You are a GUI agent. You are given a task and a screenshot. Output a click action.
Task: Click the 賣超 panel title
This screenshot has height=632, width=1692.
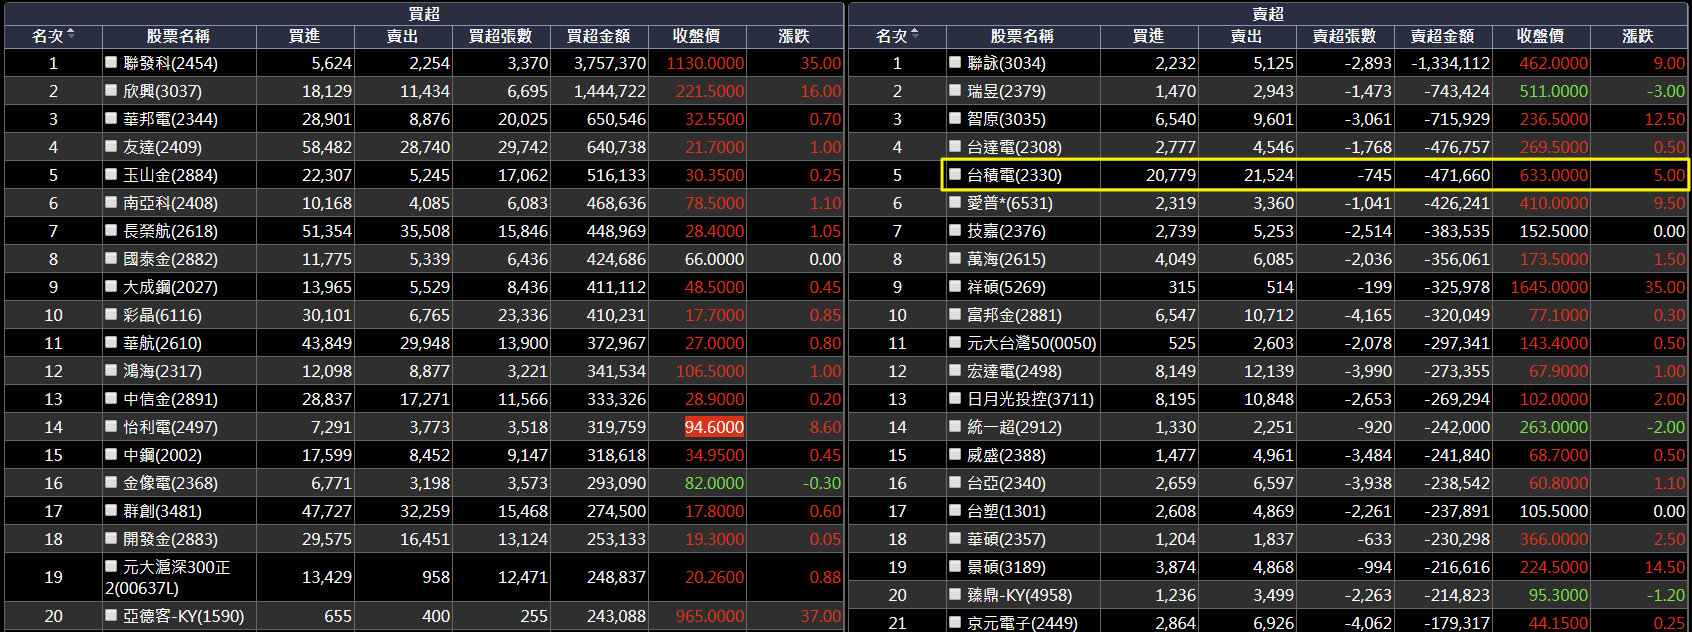1268,13
